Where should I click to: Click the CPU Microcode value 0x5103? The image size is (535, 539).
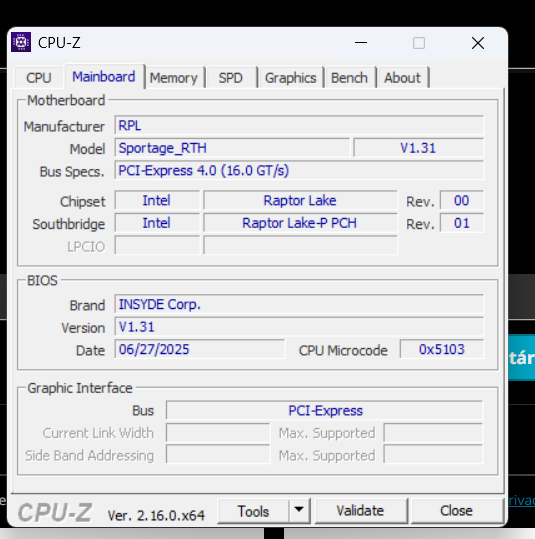(x=442, y=349)
